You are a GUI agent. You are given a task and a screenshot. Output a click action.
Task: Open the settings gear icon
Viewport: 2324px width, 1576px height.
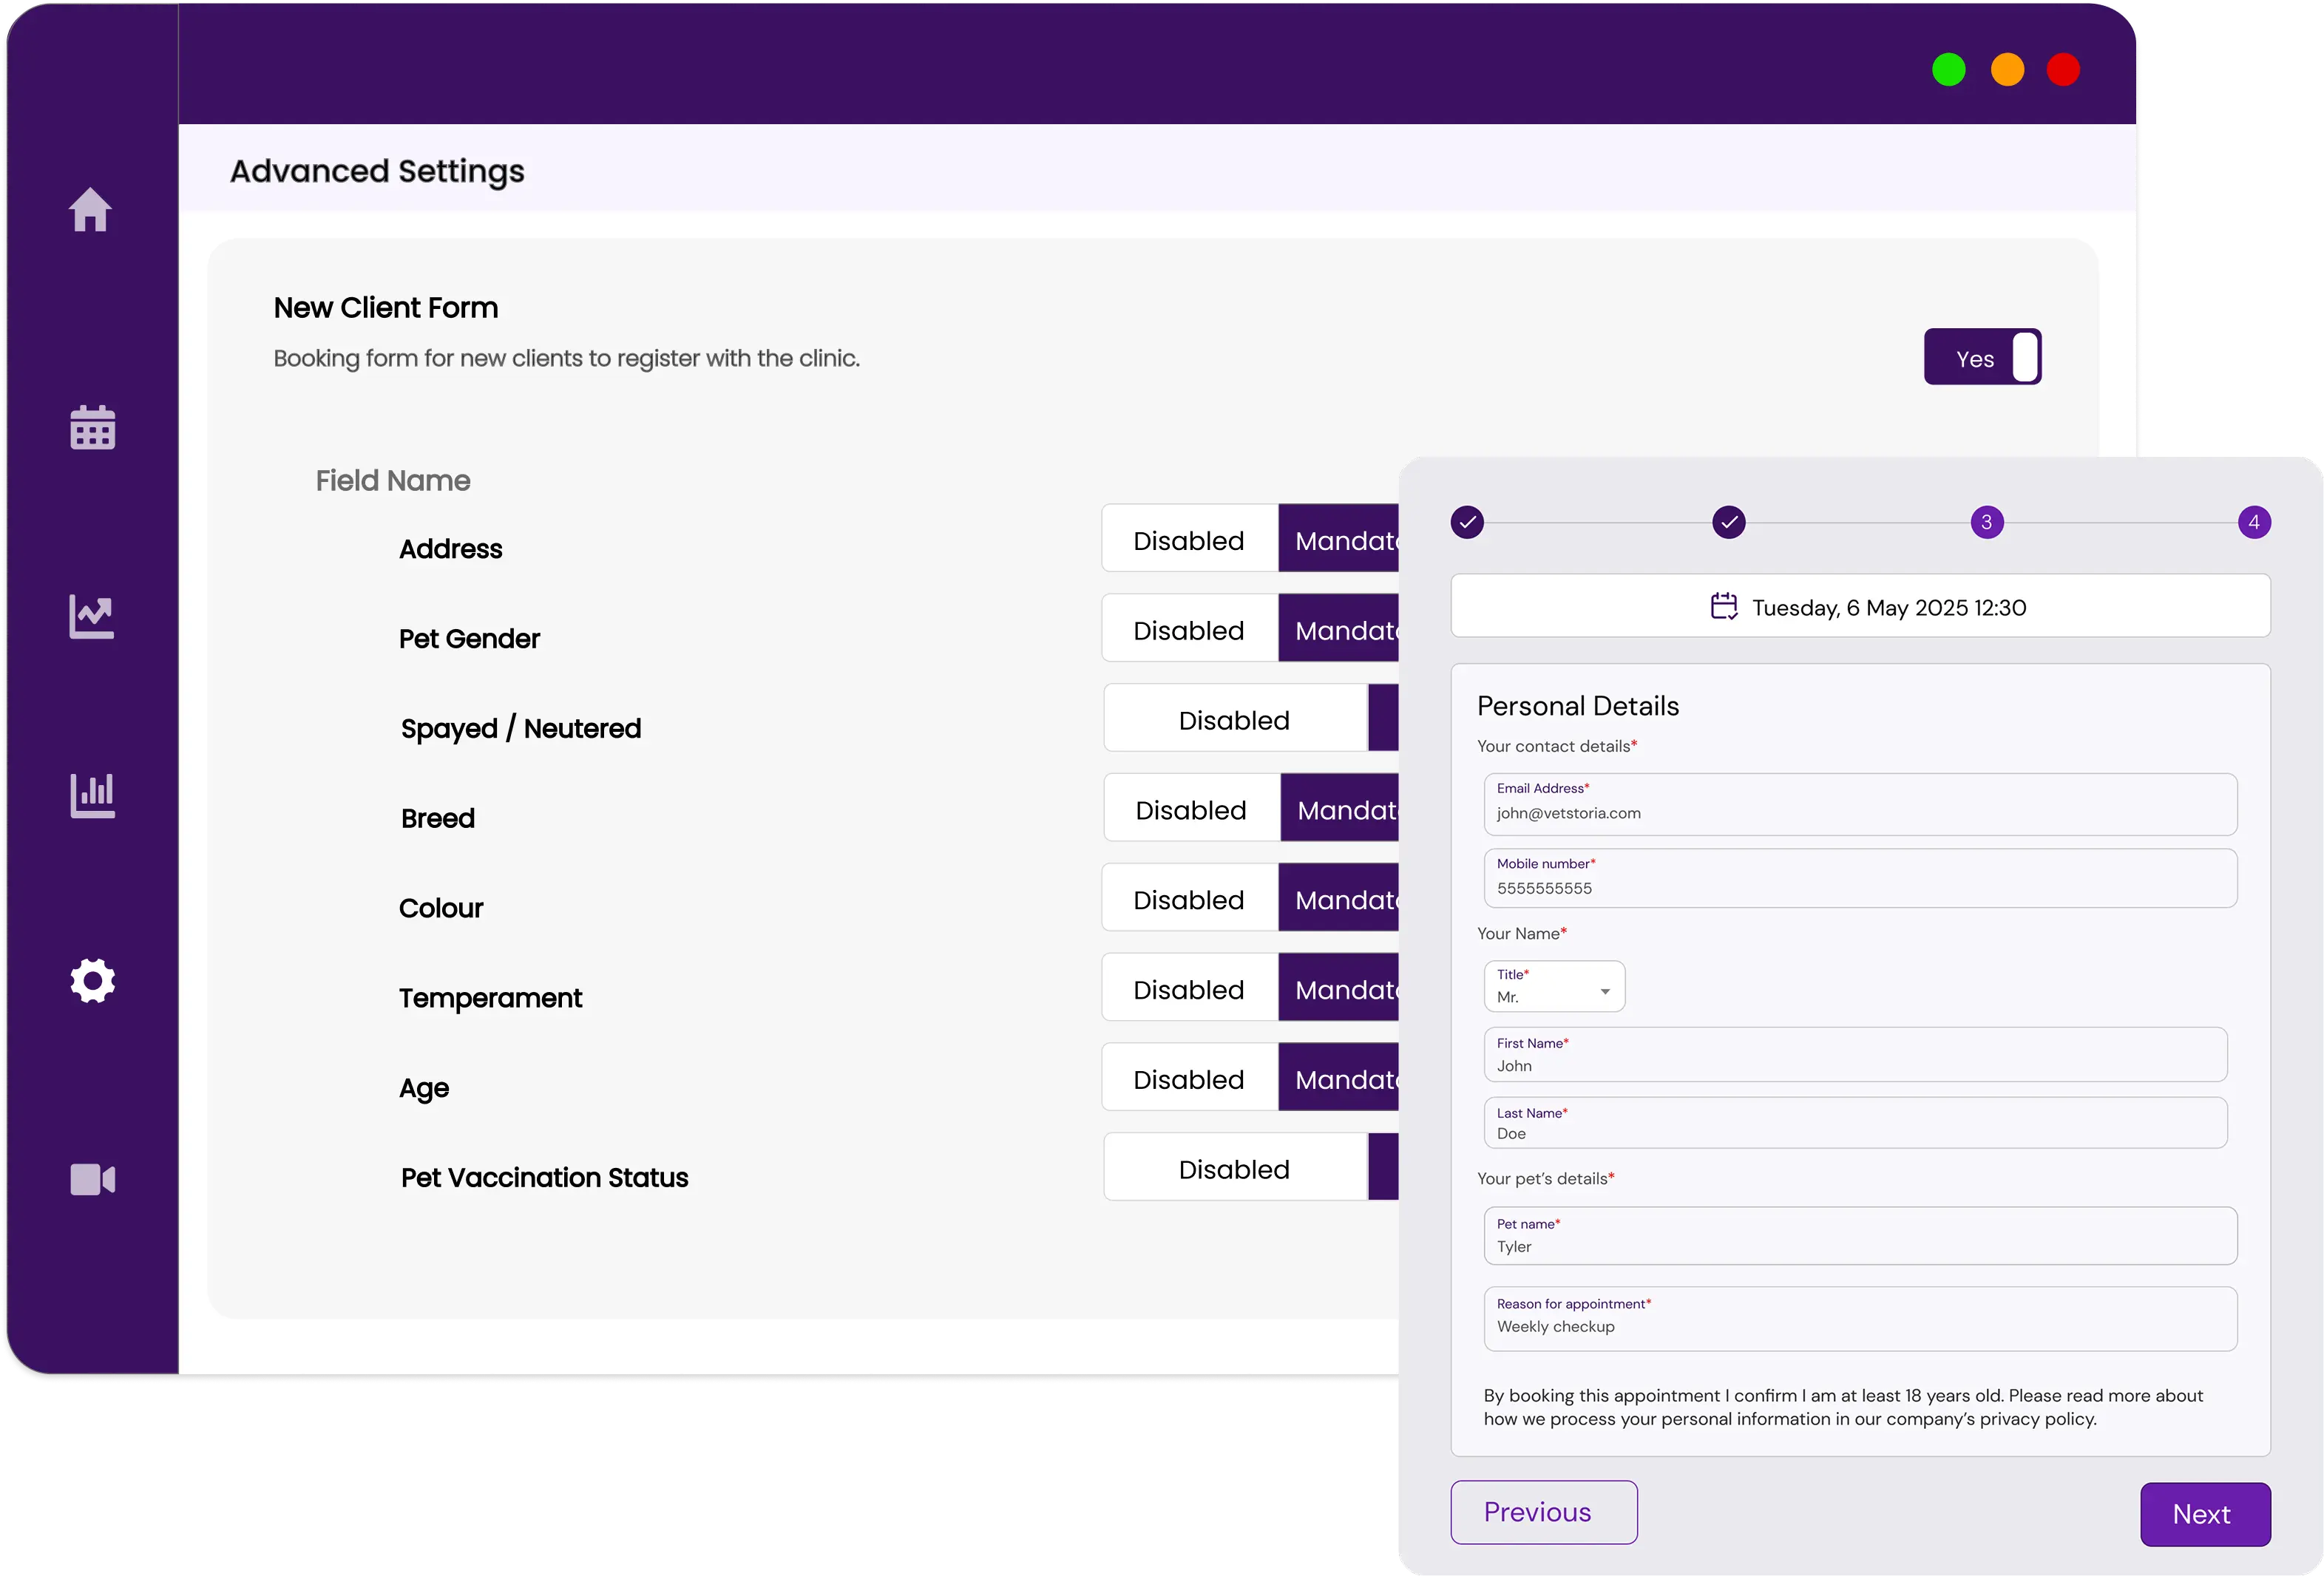coord(93,981)
